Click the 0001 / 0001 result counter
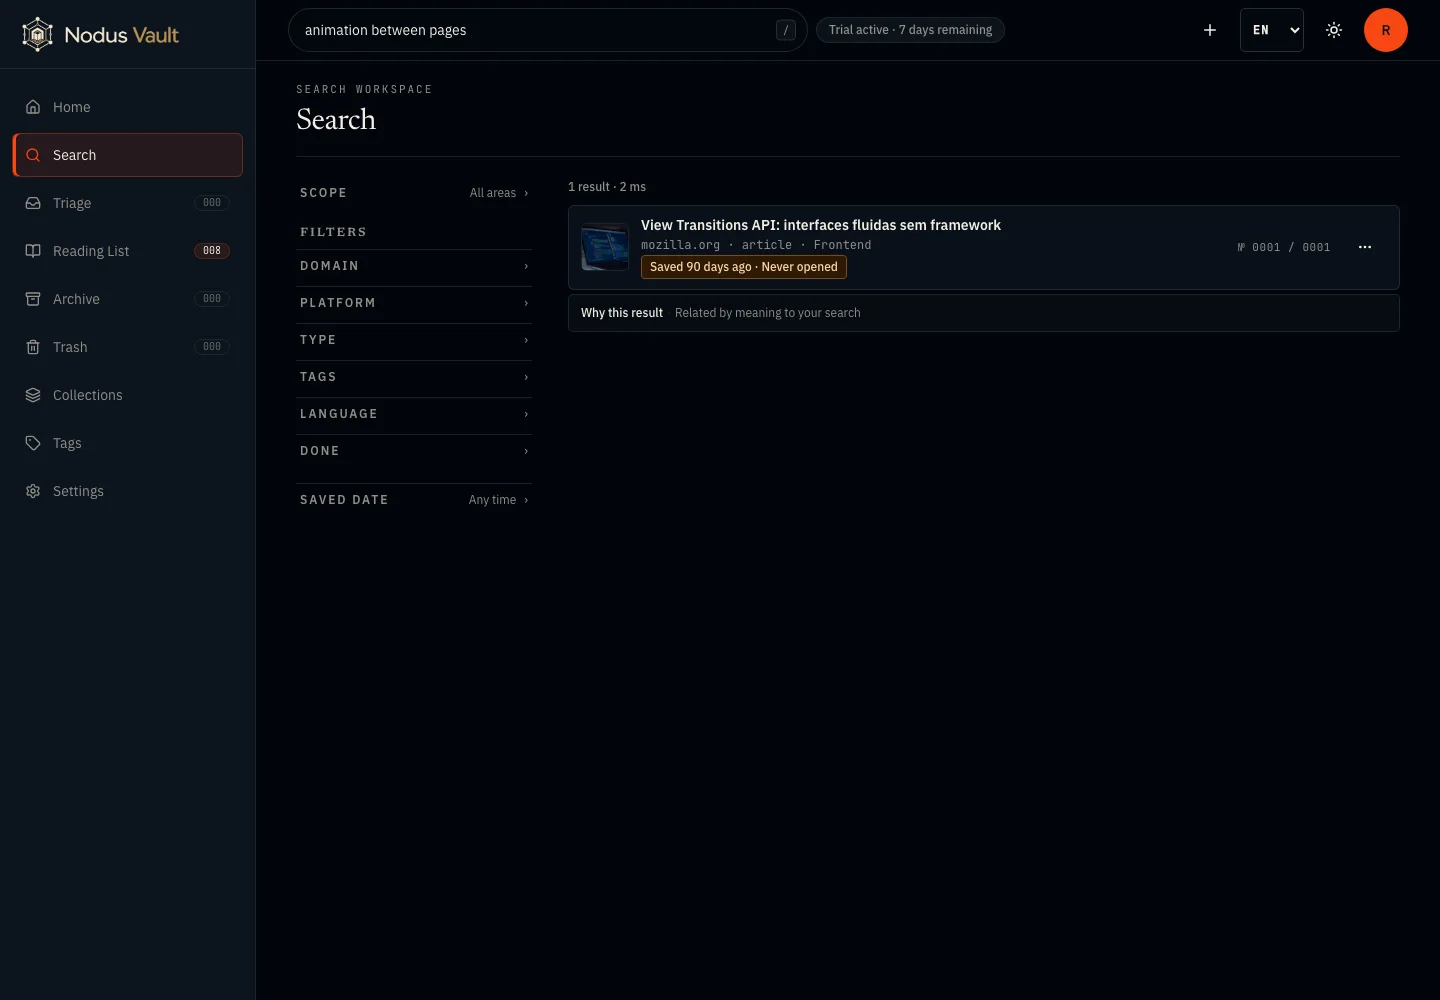 click(1284, 247)
